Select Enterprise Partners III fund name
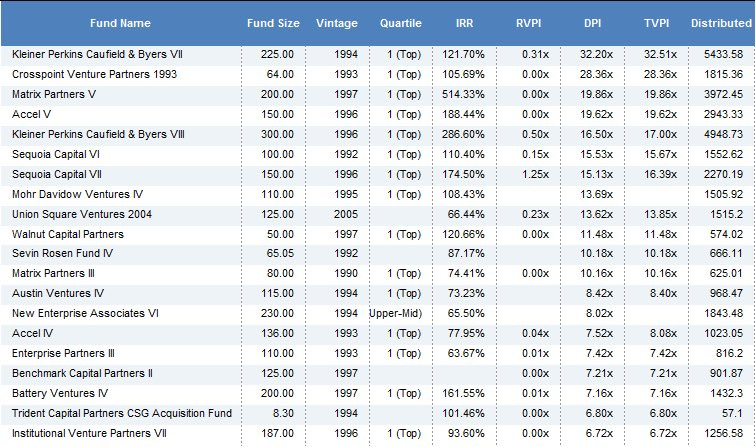 pos(63,354)
